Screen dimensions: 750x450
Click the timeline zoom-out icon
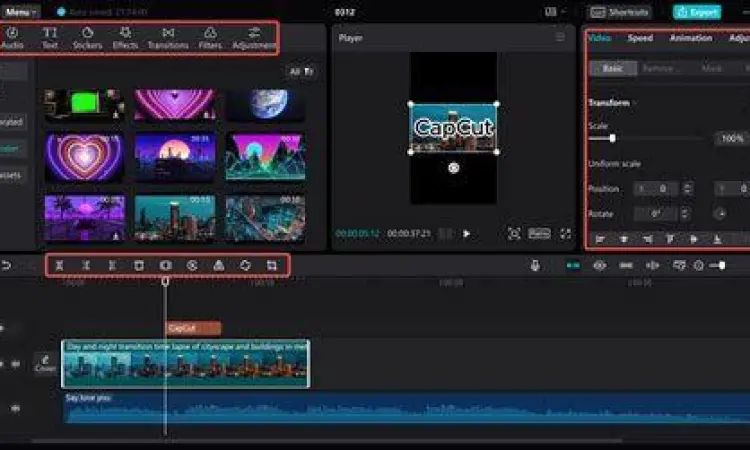(x=699, y=265)
